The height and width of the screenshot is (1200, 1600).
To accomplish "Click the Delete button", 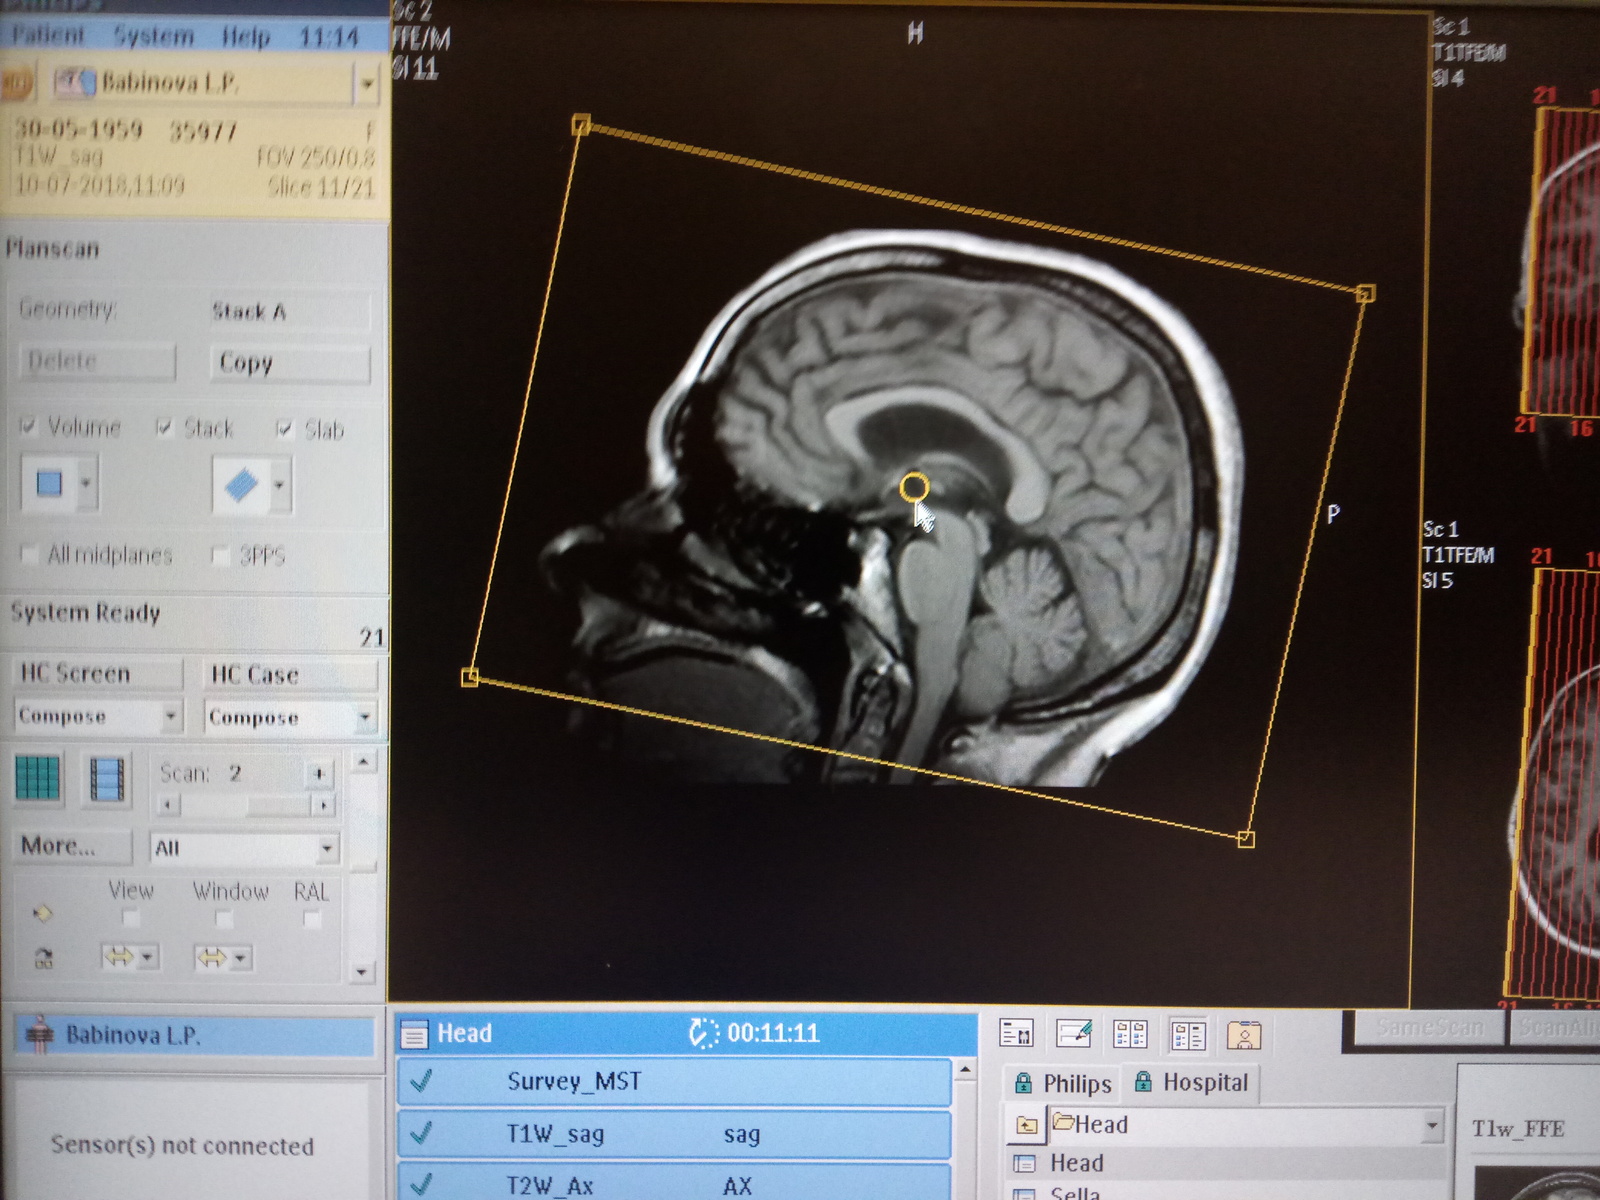I will click(x=97, y=361).
